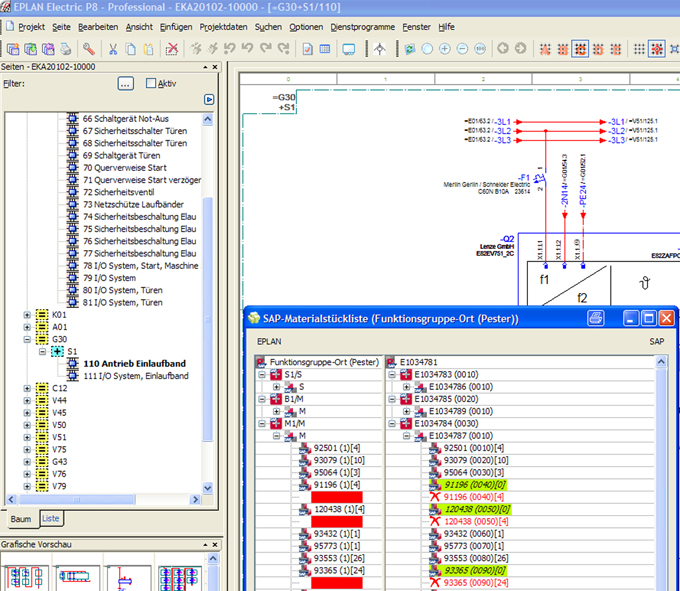Expand the K01 tree node
The width and height of the screenshot is (680, 591).
pyautogui.click(x=27, y=315)
